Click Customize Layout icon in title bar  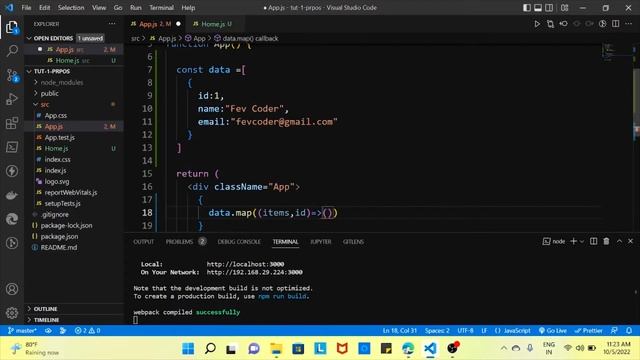coord(564,8)
